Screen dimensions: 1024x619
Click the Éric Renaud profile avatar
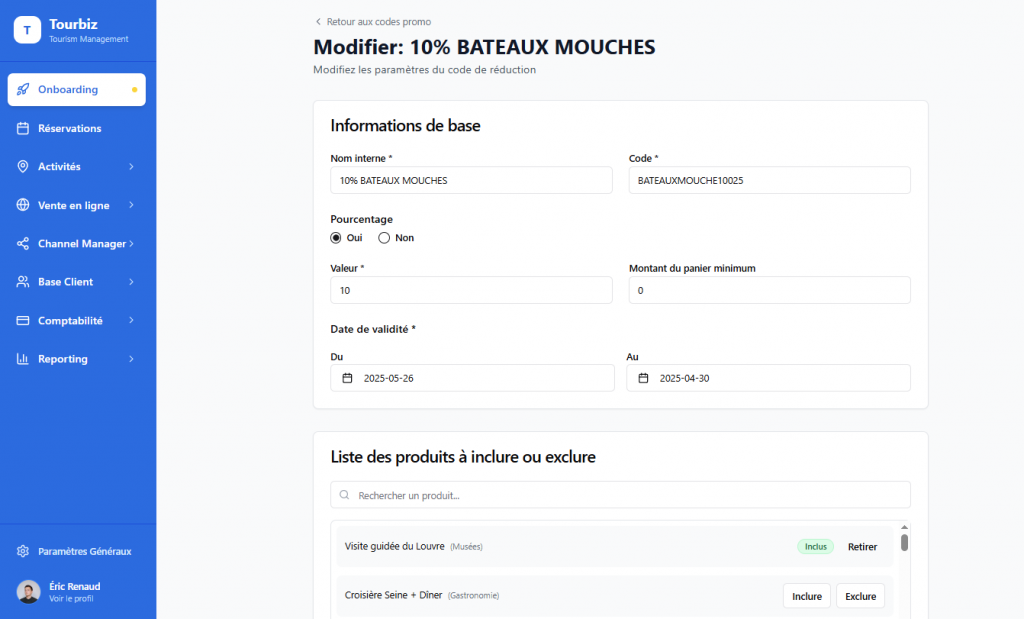tap(28, 591)
